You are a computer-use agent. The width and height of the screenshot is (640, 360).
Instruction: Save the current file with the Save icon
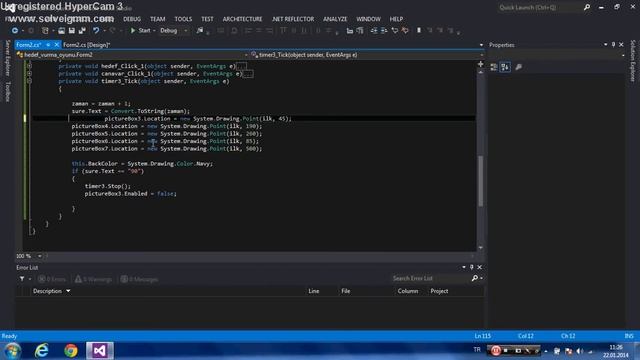(72, 31)
